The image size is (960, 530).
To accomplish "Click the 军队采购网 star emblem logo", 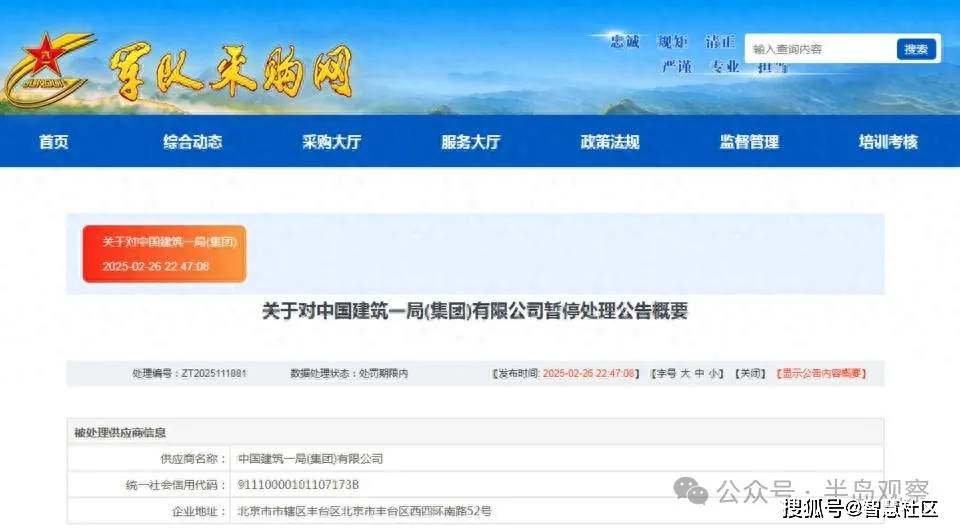I will click(x=47, y=68).
